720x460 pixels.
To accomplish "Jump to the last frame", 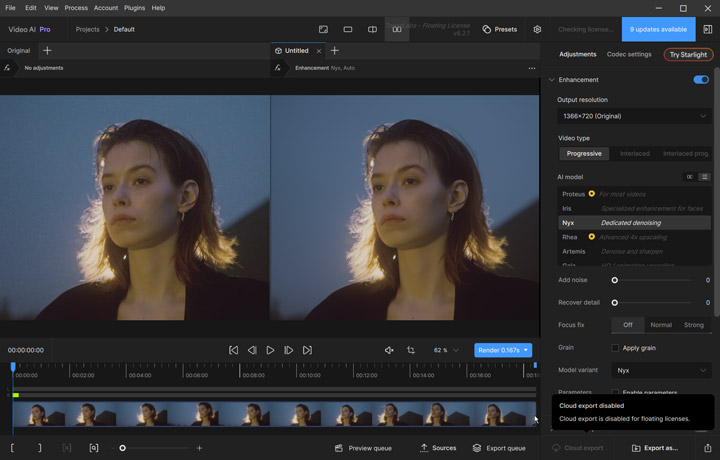I will (x=307, y=350).
